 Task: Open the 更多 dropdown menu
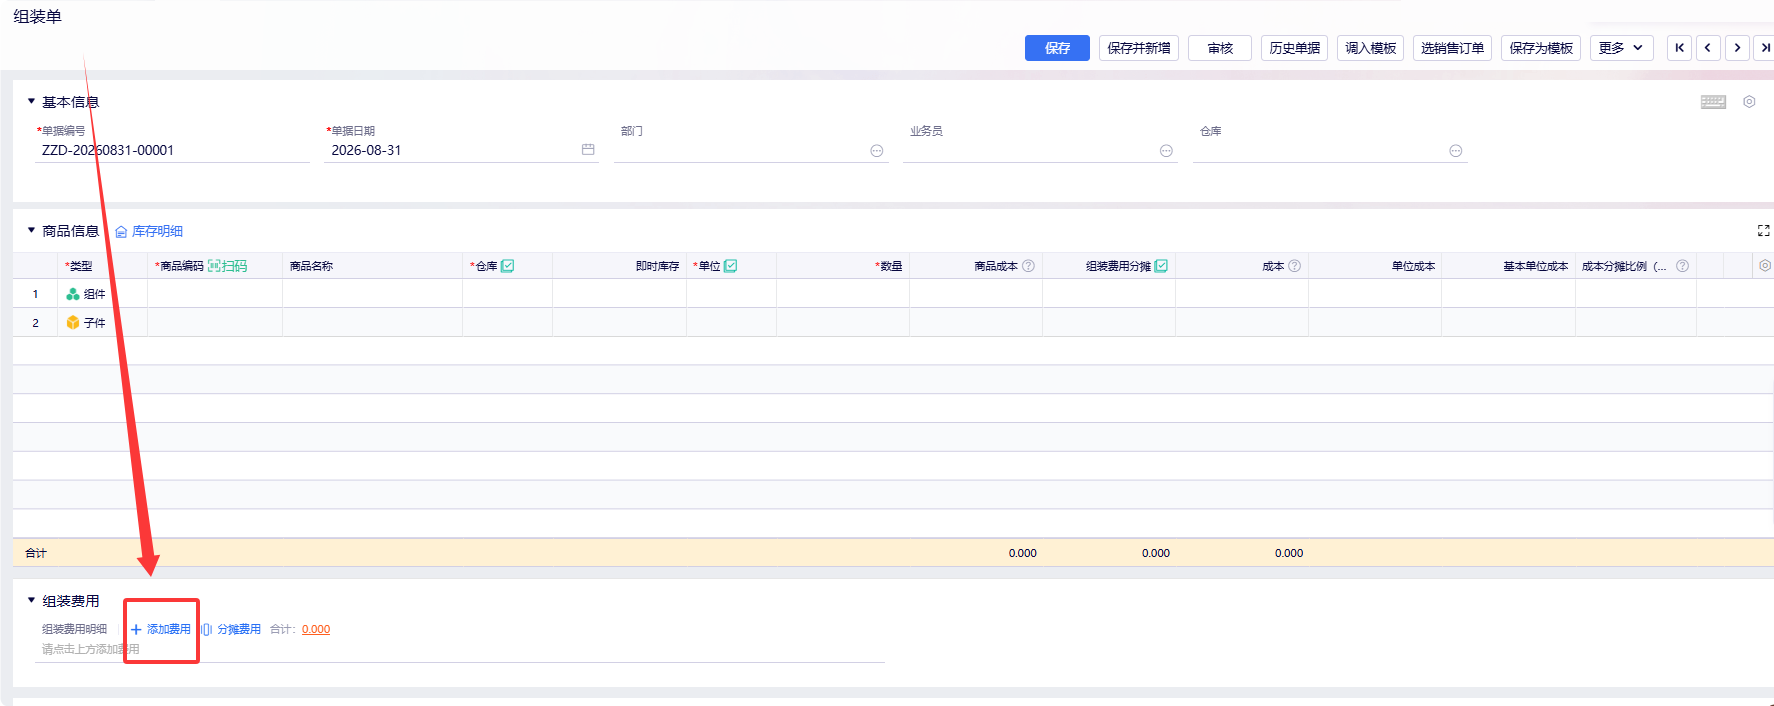coord(1621,48)
